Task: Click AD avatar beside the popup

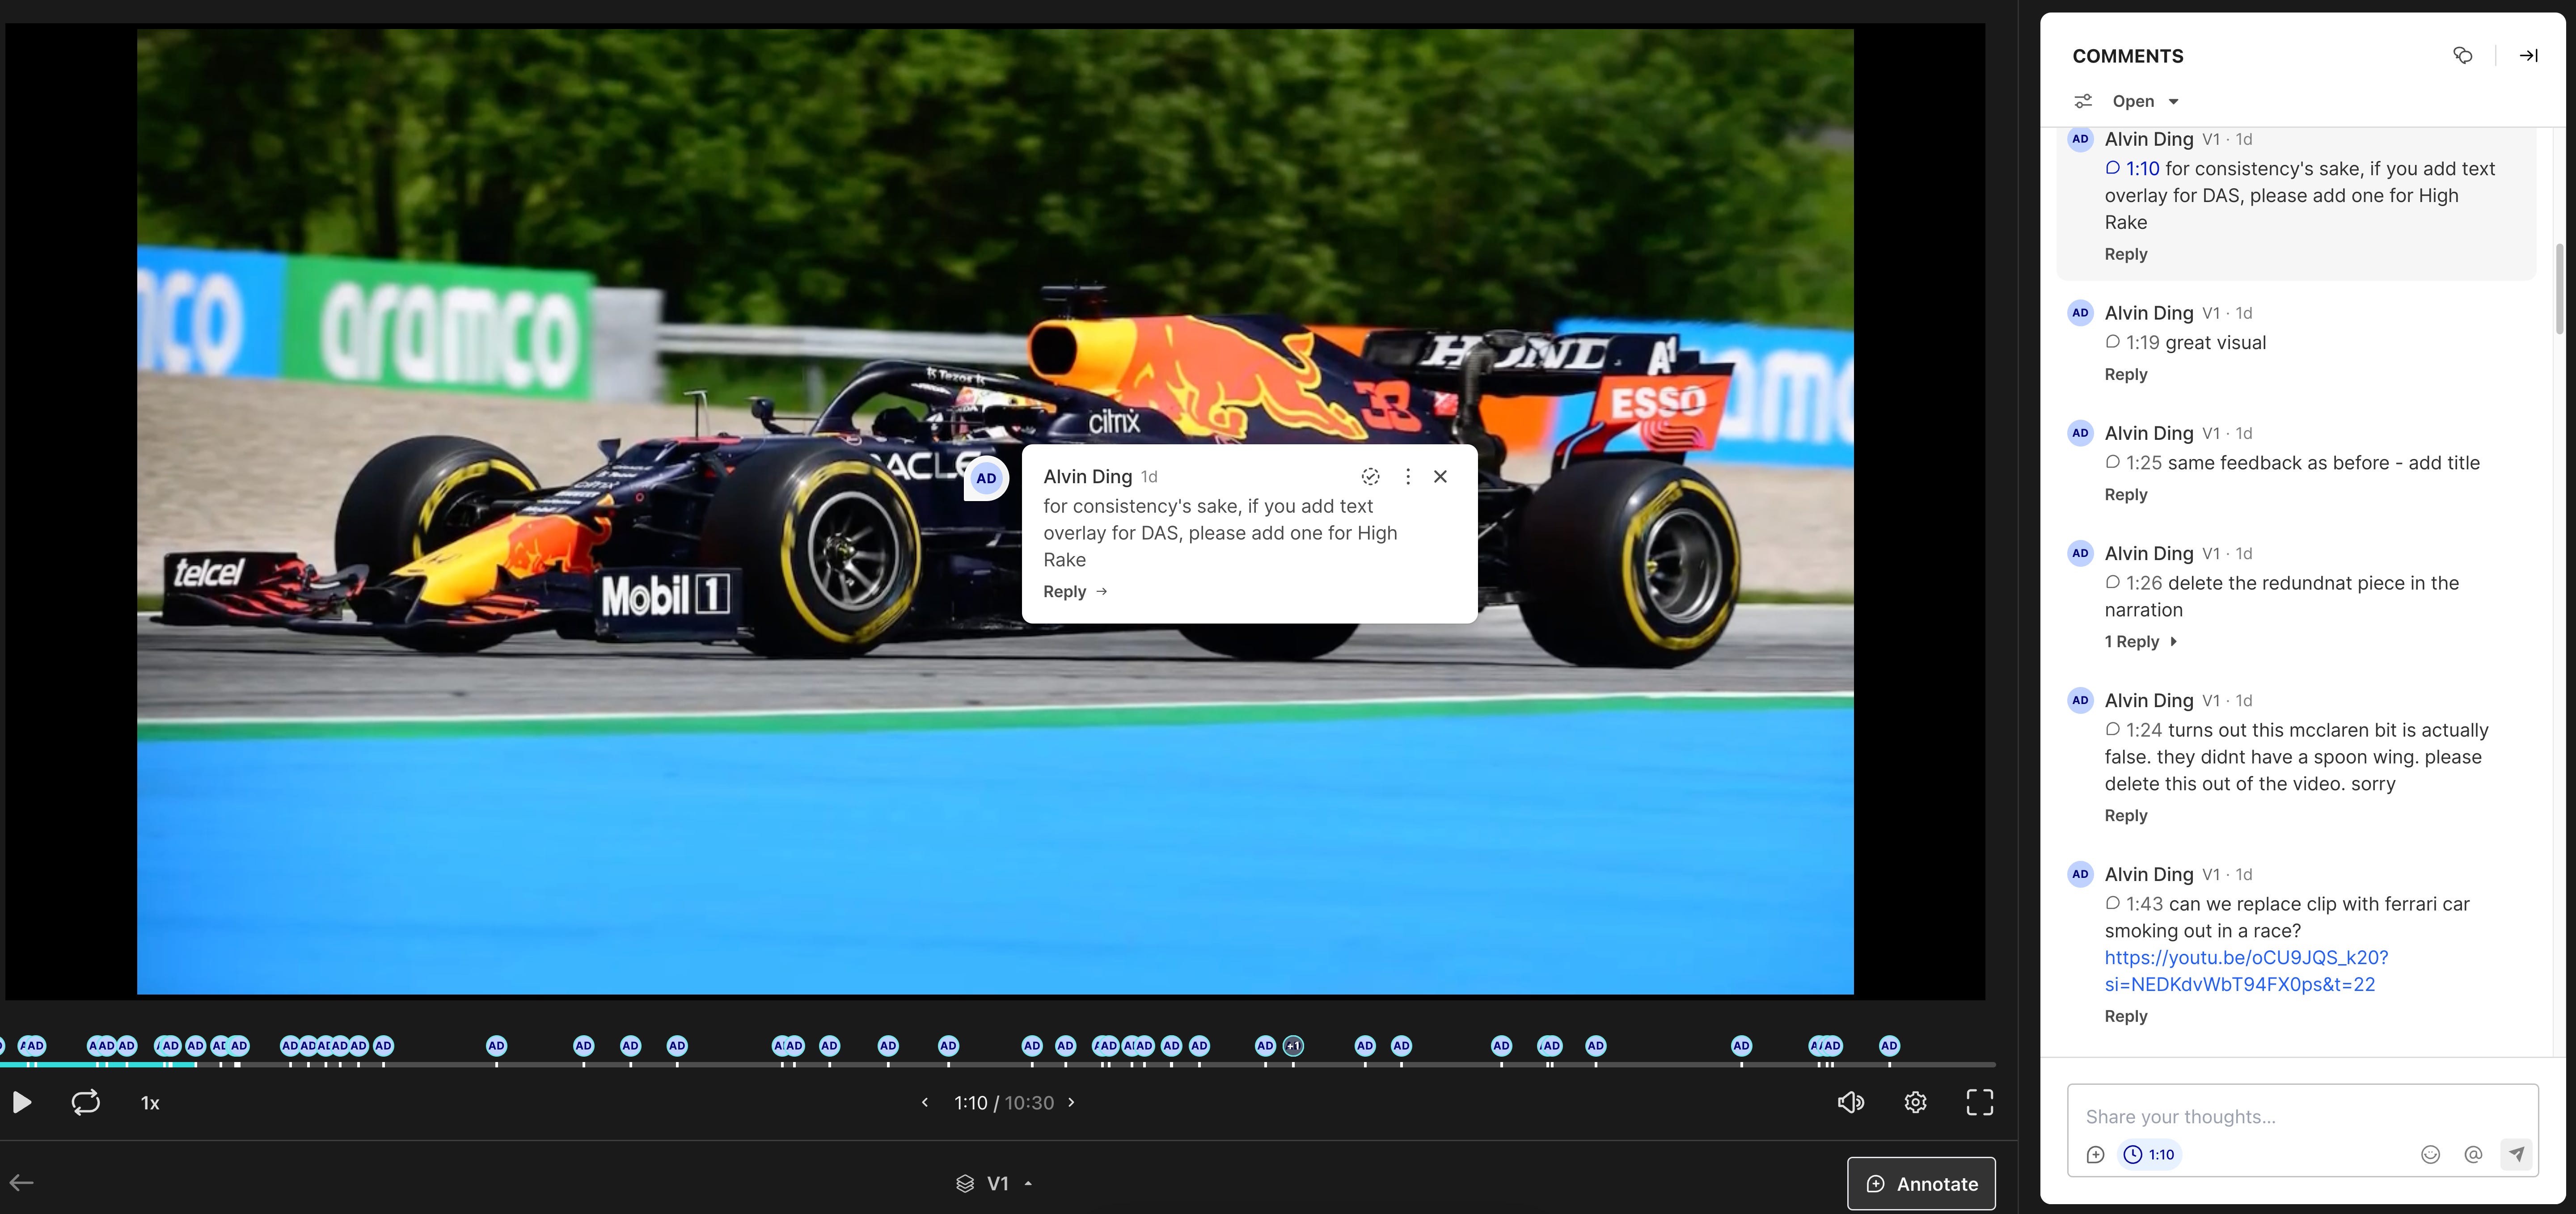Action: point(986,478)
